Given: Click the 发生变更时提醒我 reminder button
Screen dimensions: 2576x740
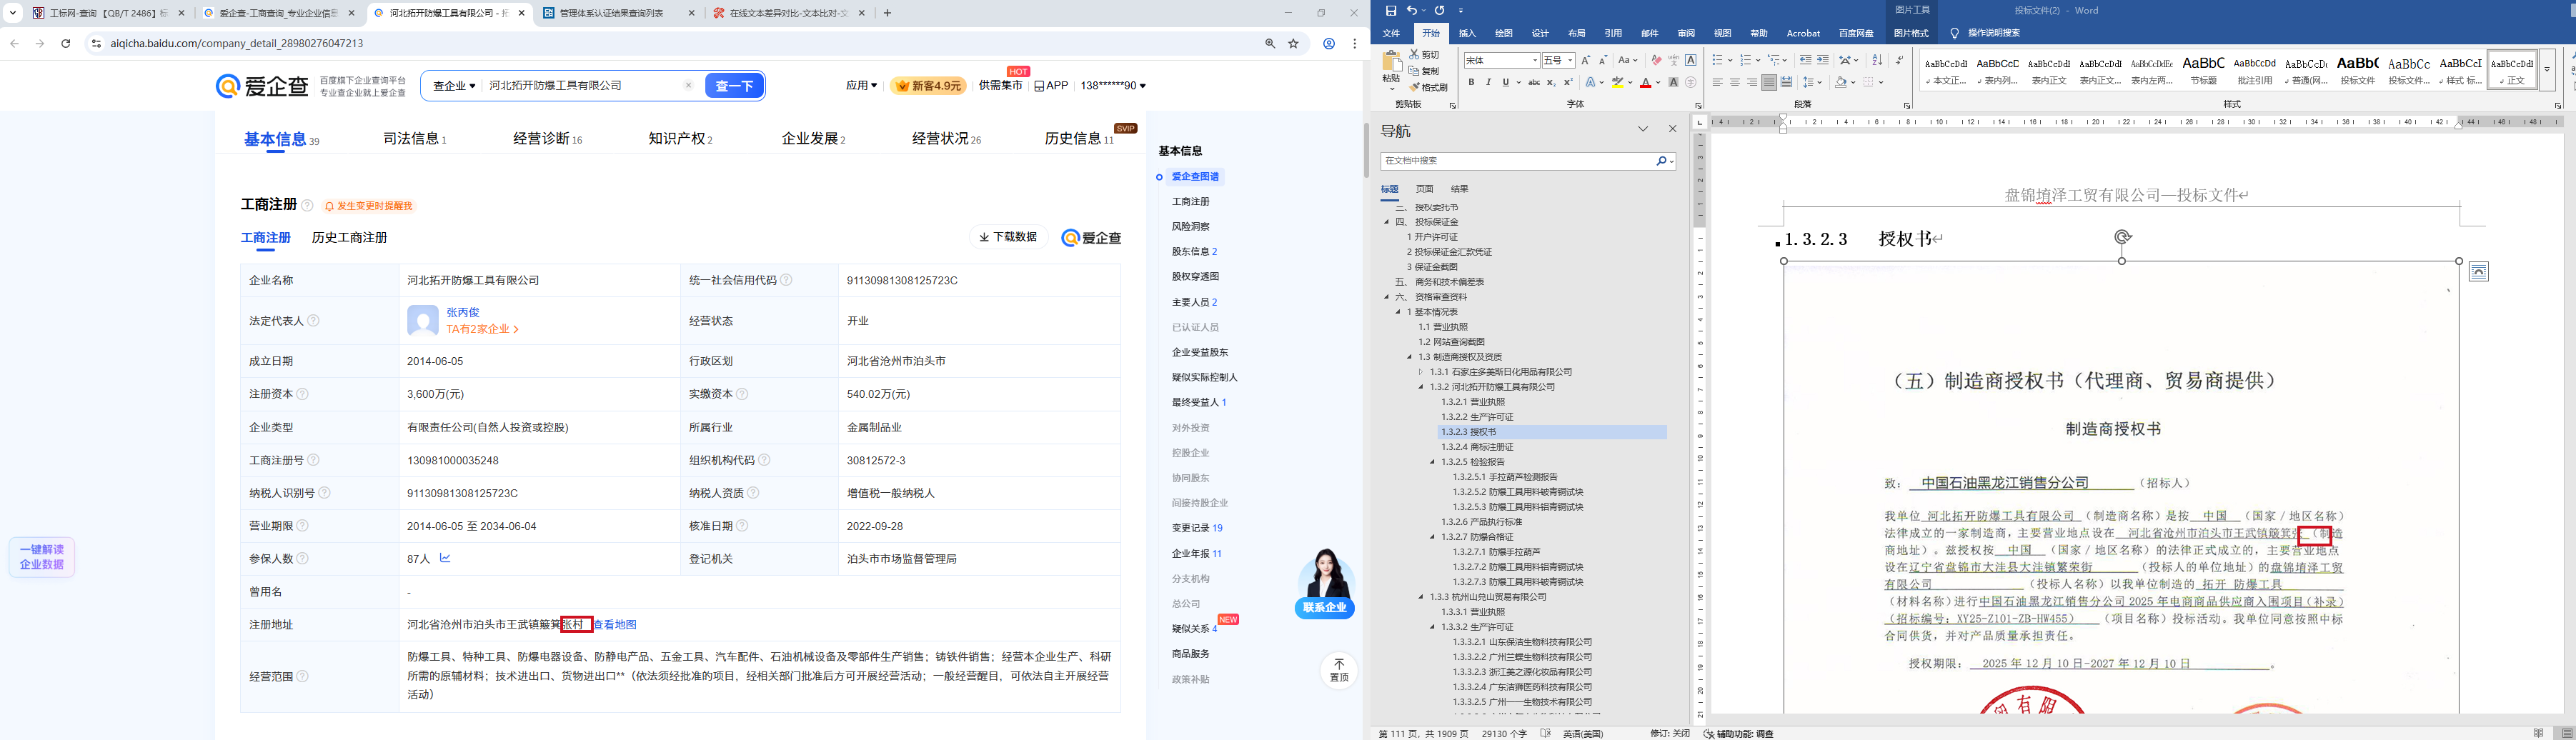Looking at the screenshot, I should coord(368,206).
